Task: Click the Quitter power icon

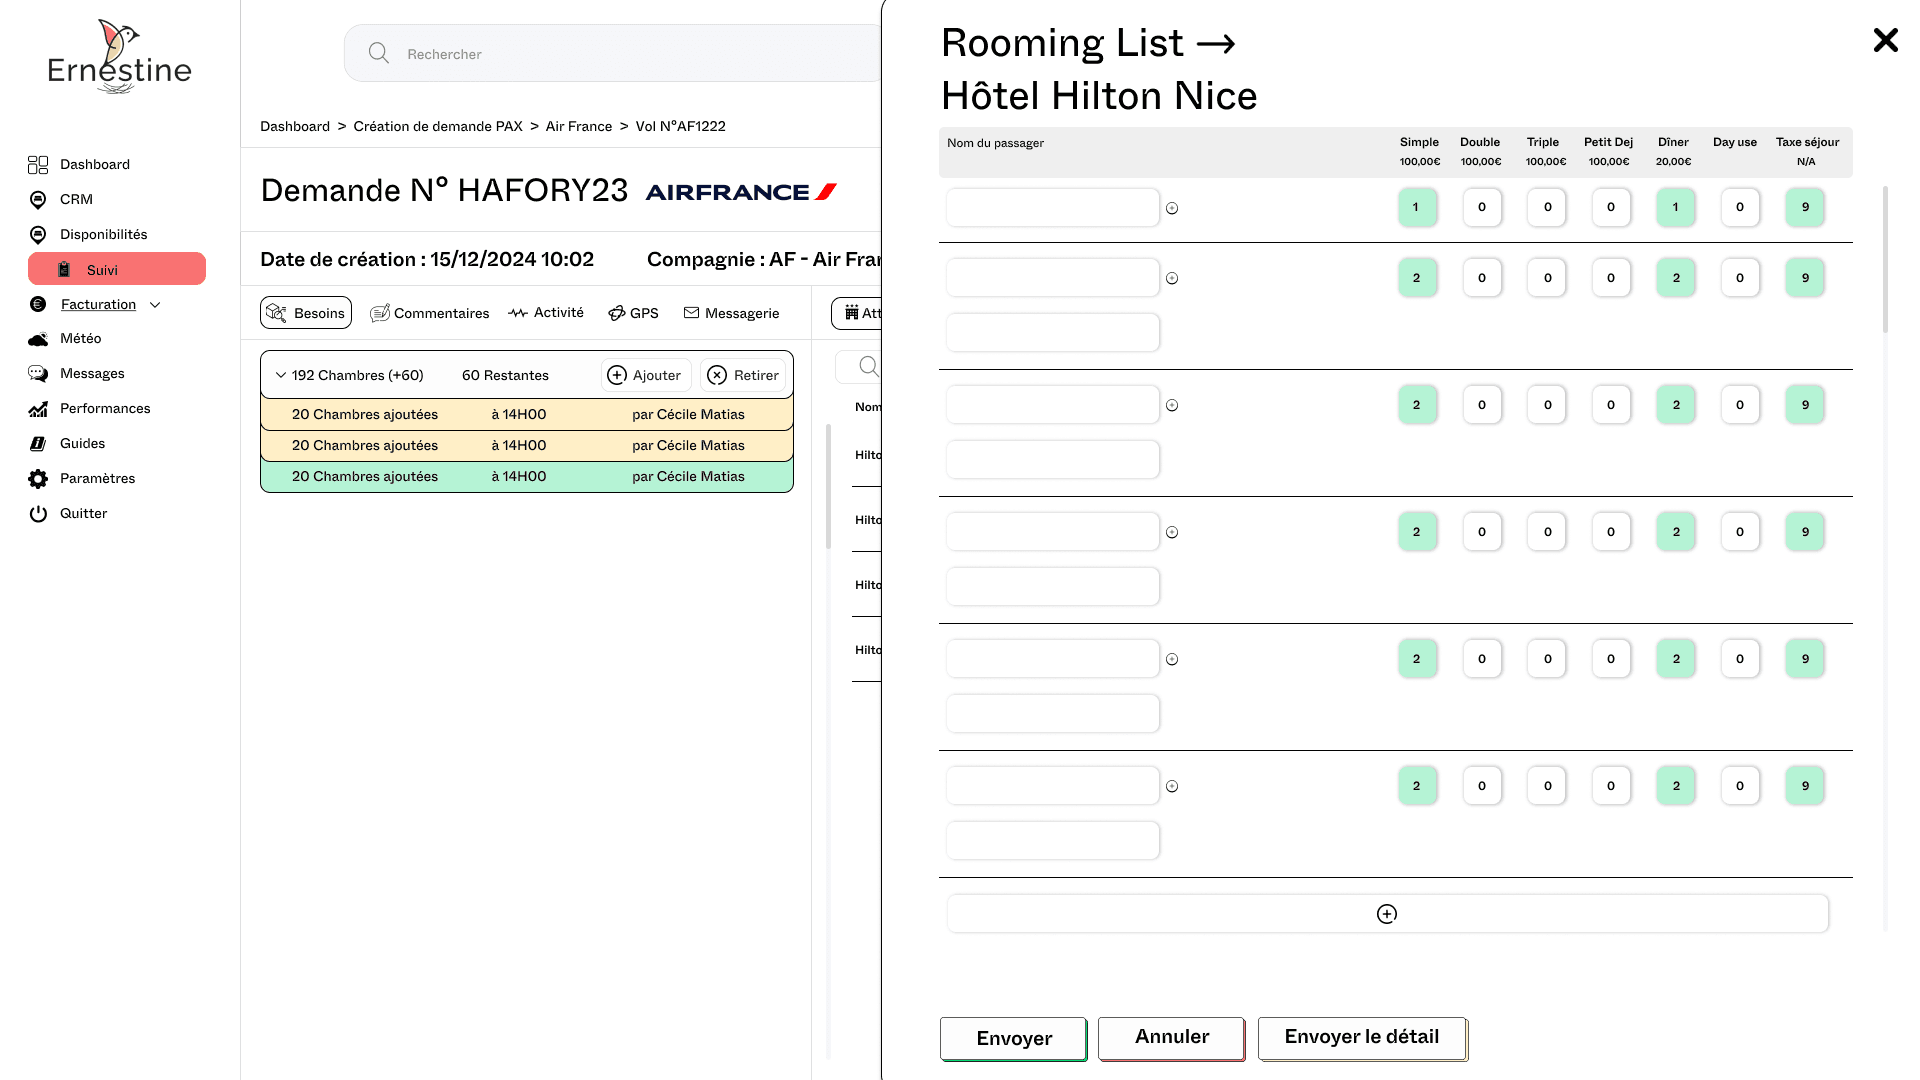Action: [38, 514]
